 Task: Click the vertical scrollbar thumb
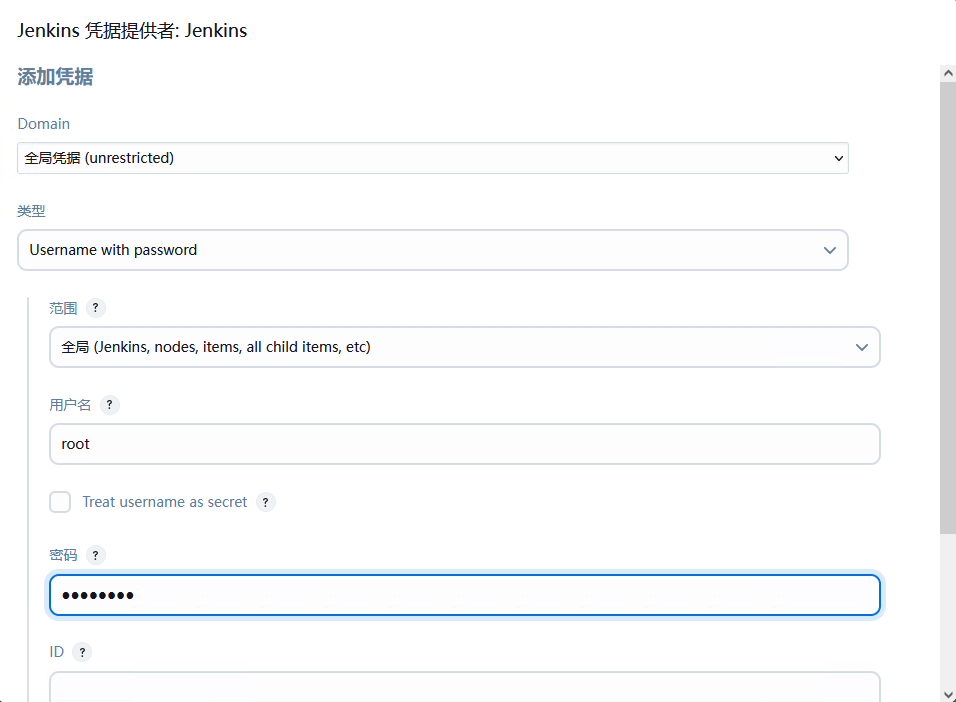(x=948, y=300)
